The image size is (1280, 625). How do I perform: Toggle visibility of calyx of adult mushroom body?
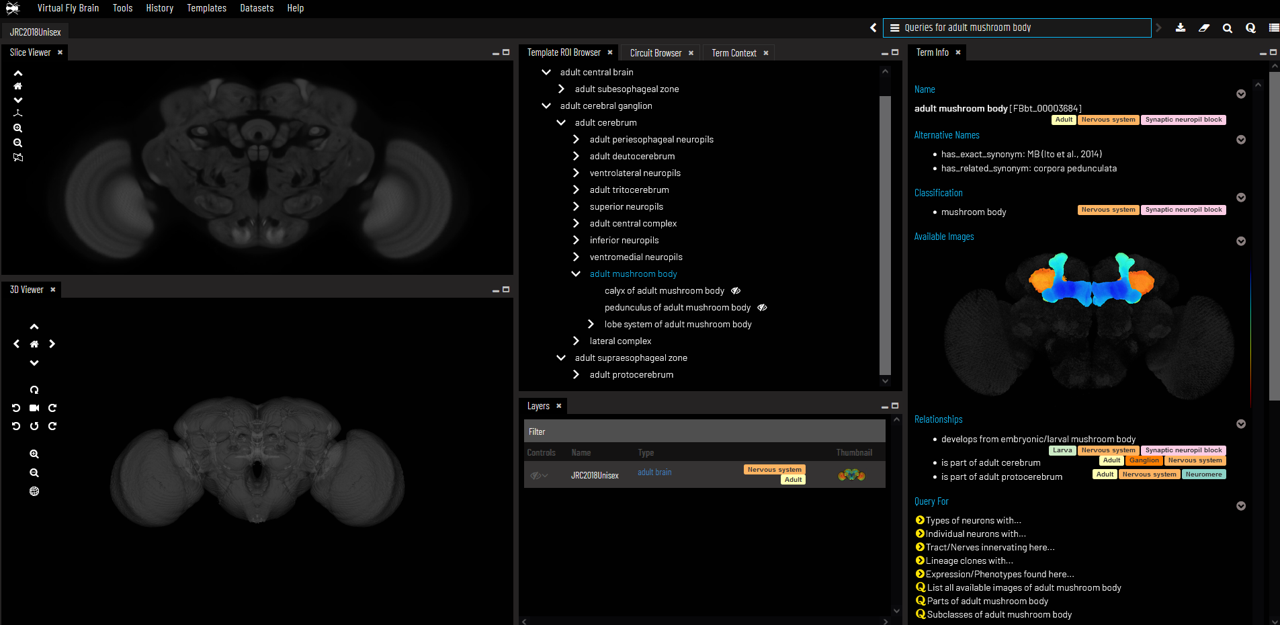(x=736, y=291)
